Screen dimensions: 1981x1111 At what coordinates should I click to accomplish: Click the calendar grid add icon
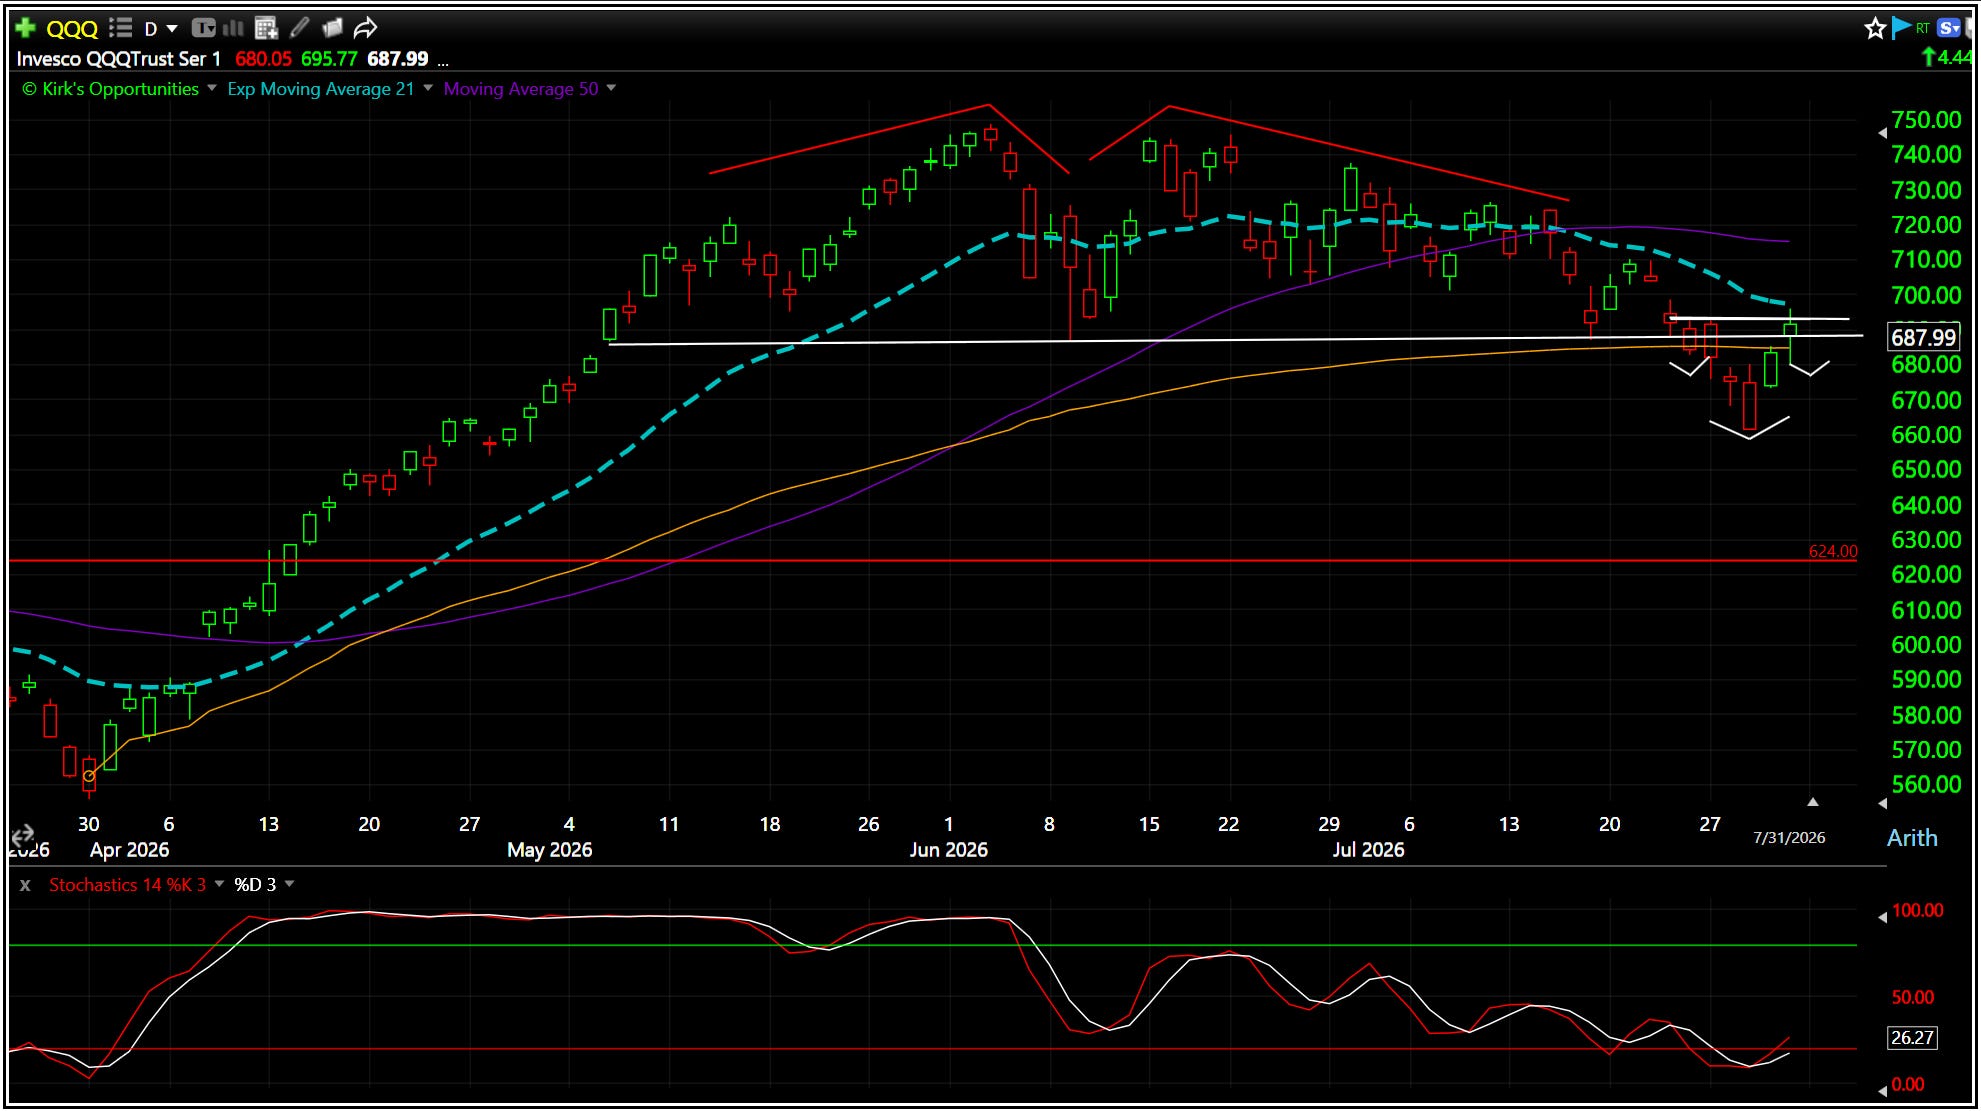click(266, 28)
